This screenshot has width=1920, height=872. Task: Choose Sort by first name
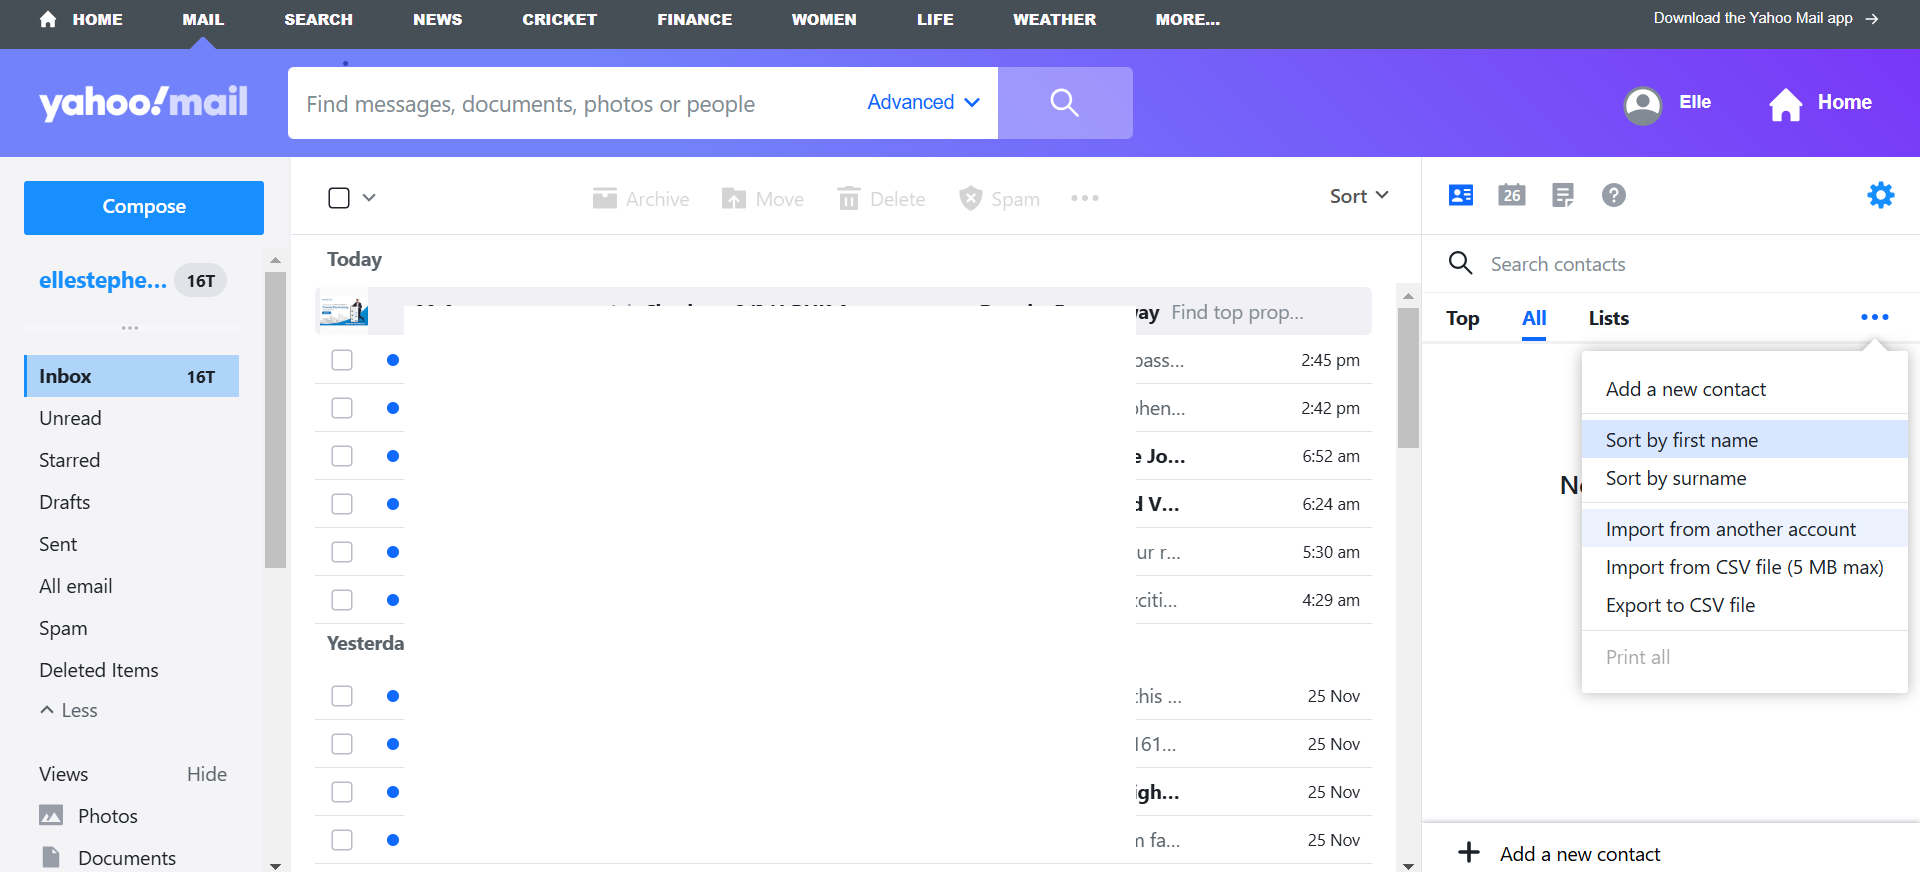click(1745, 440)
